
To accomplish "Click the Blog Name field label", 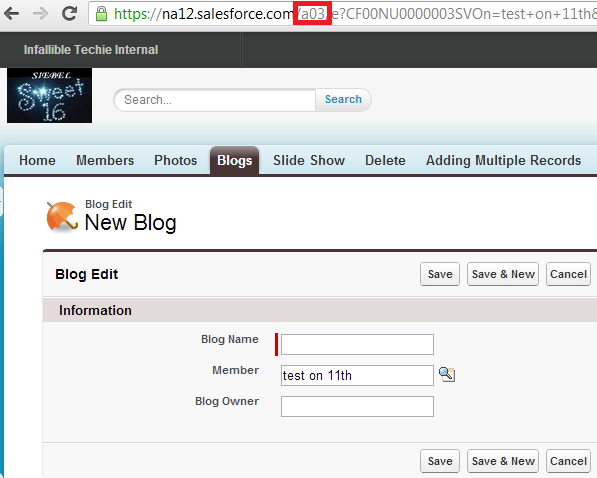I will pyautogui.click(x=230, y=339).
